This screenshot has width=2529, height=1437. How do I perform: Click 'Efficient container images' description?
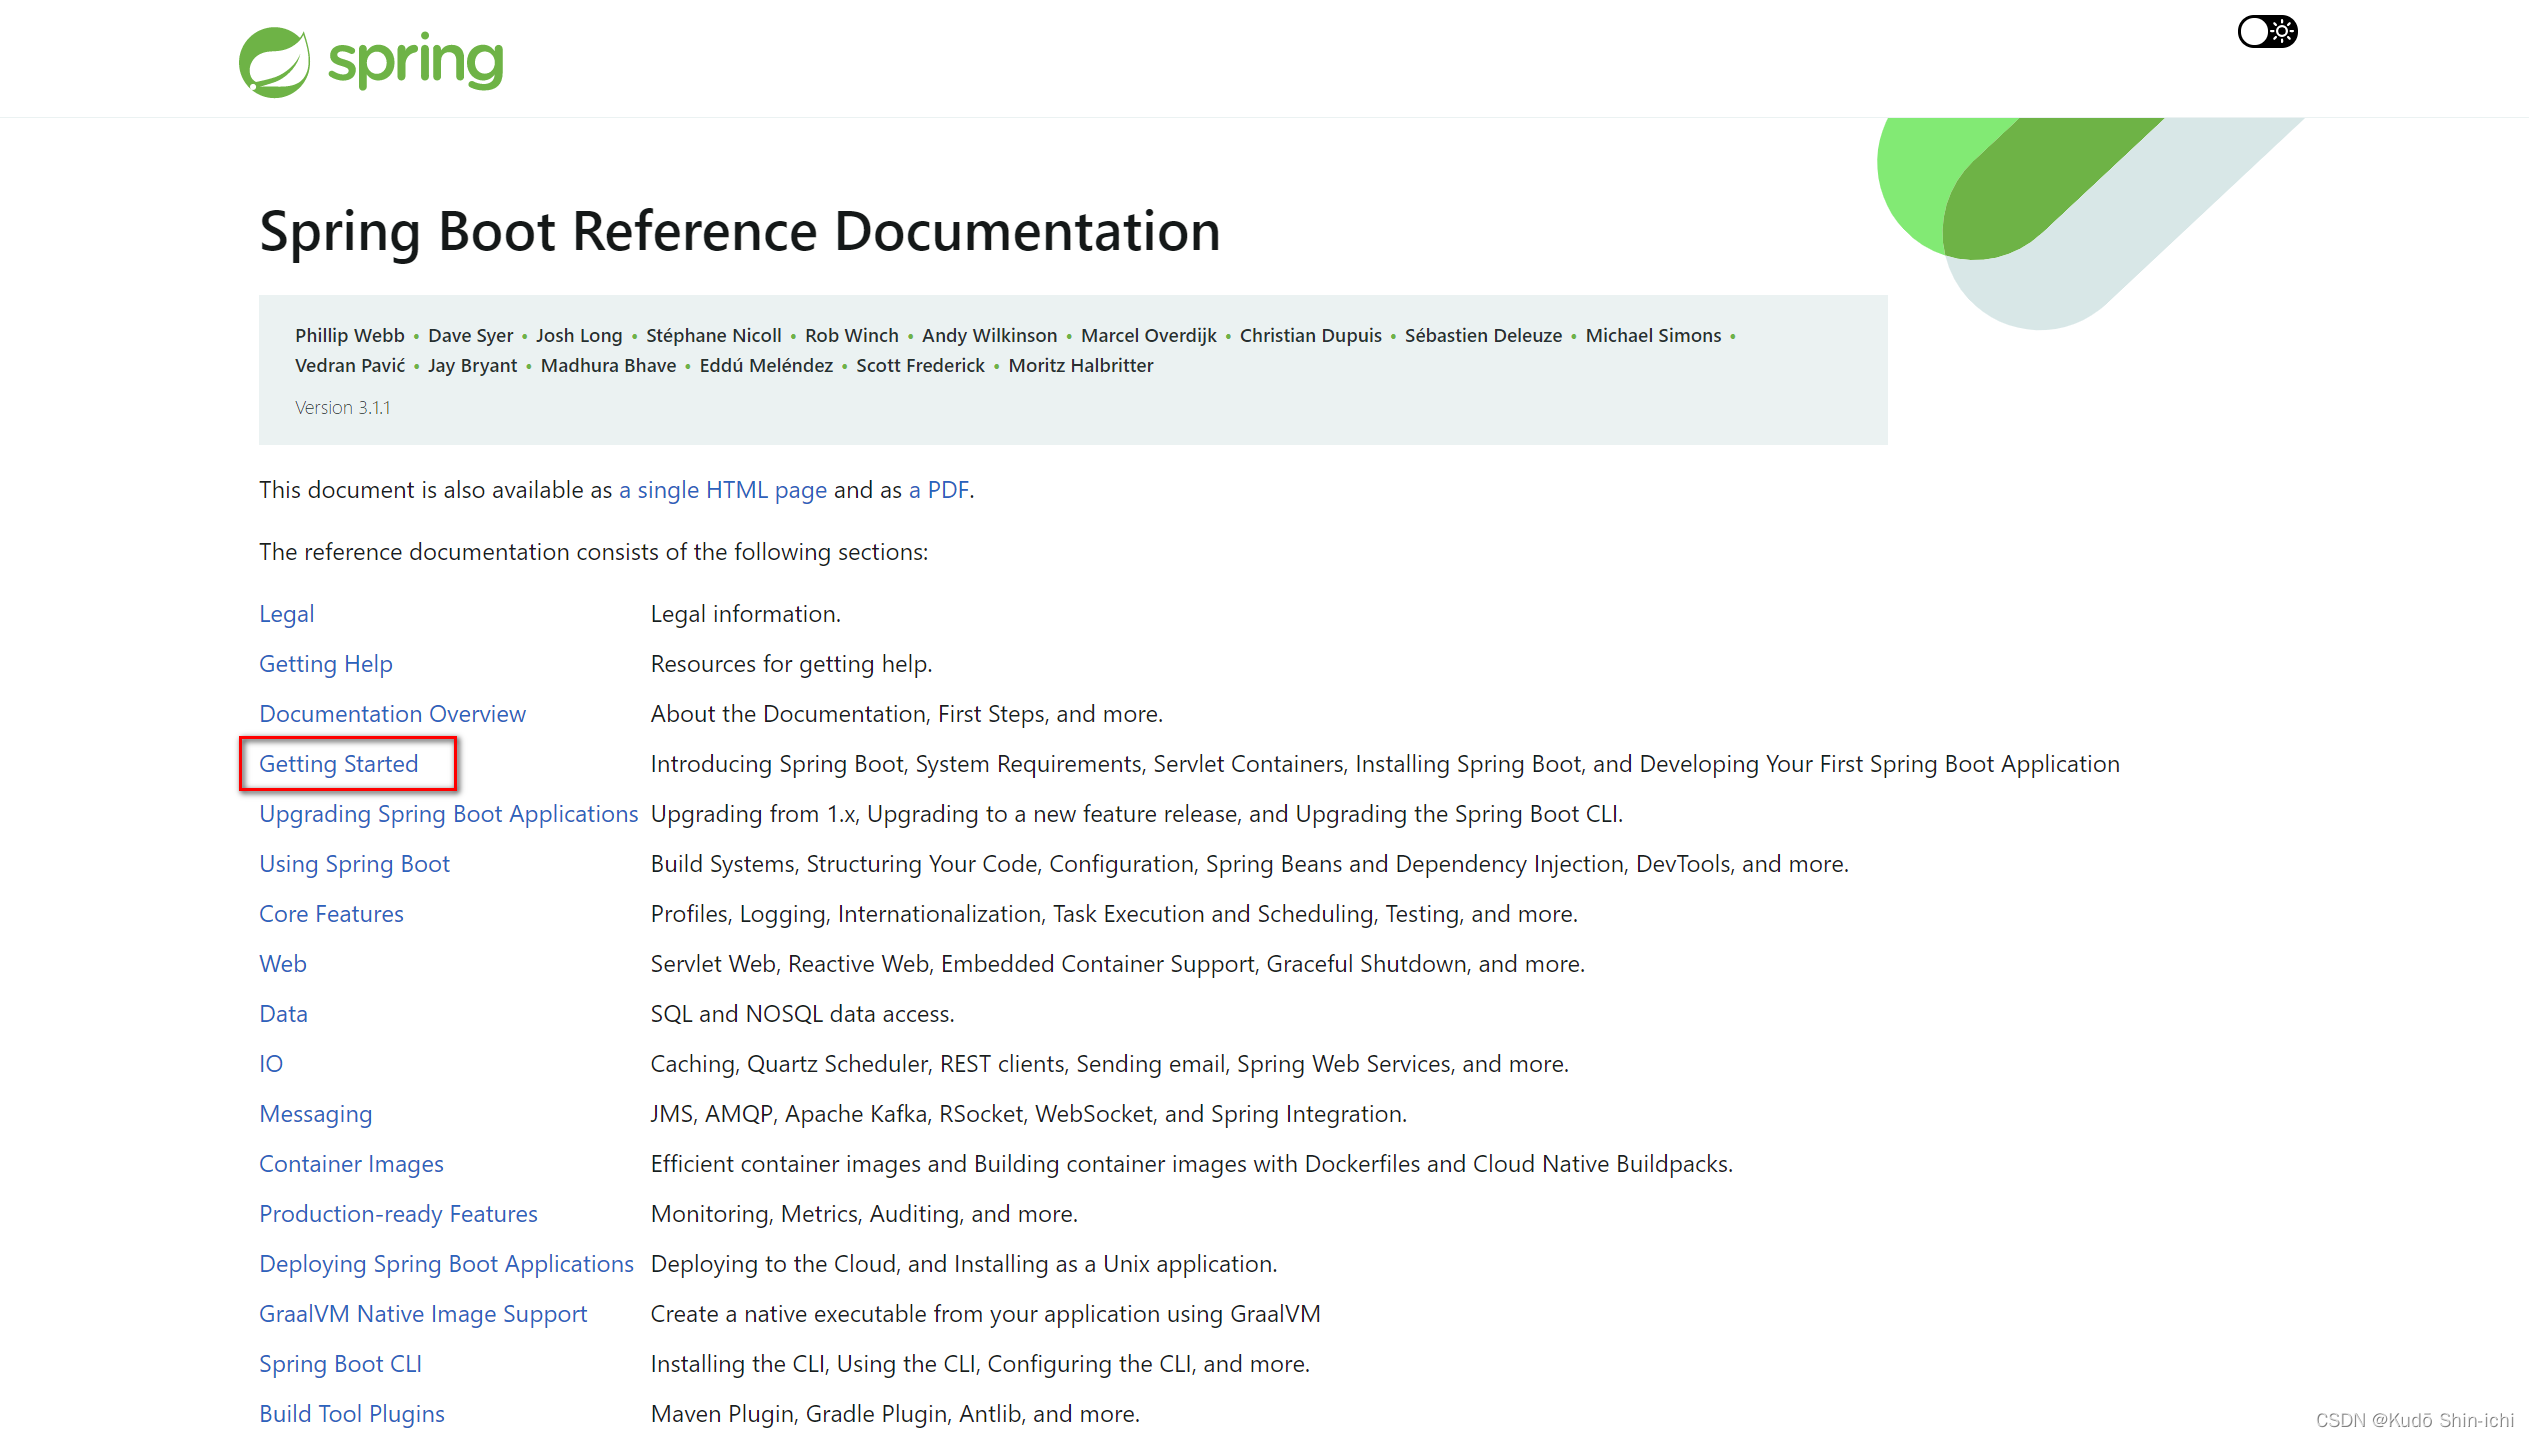[1192, 1164]
